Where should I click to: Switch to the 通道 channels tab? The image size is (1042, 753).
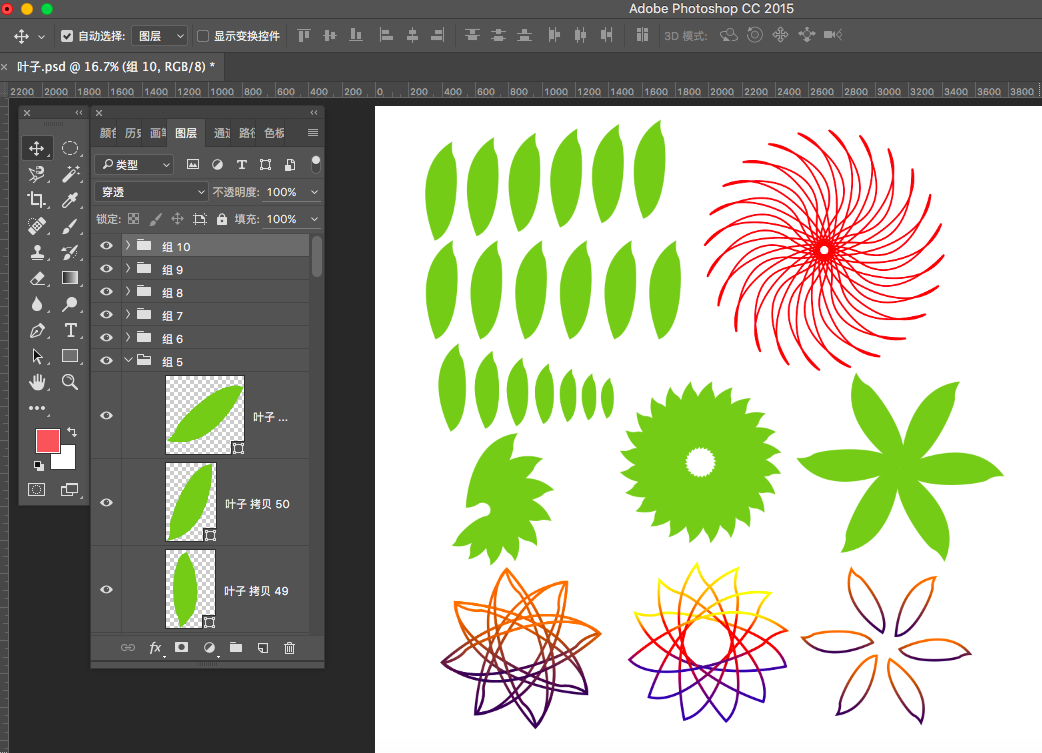(x=221, y=133)
